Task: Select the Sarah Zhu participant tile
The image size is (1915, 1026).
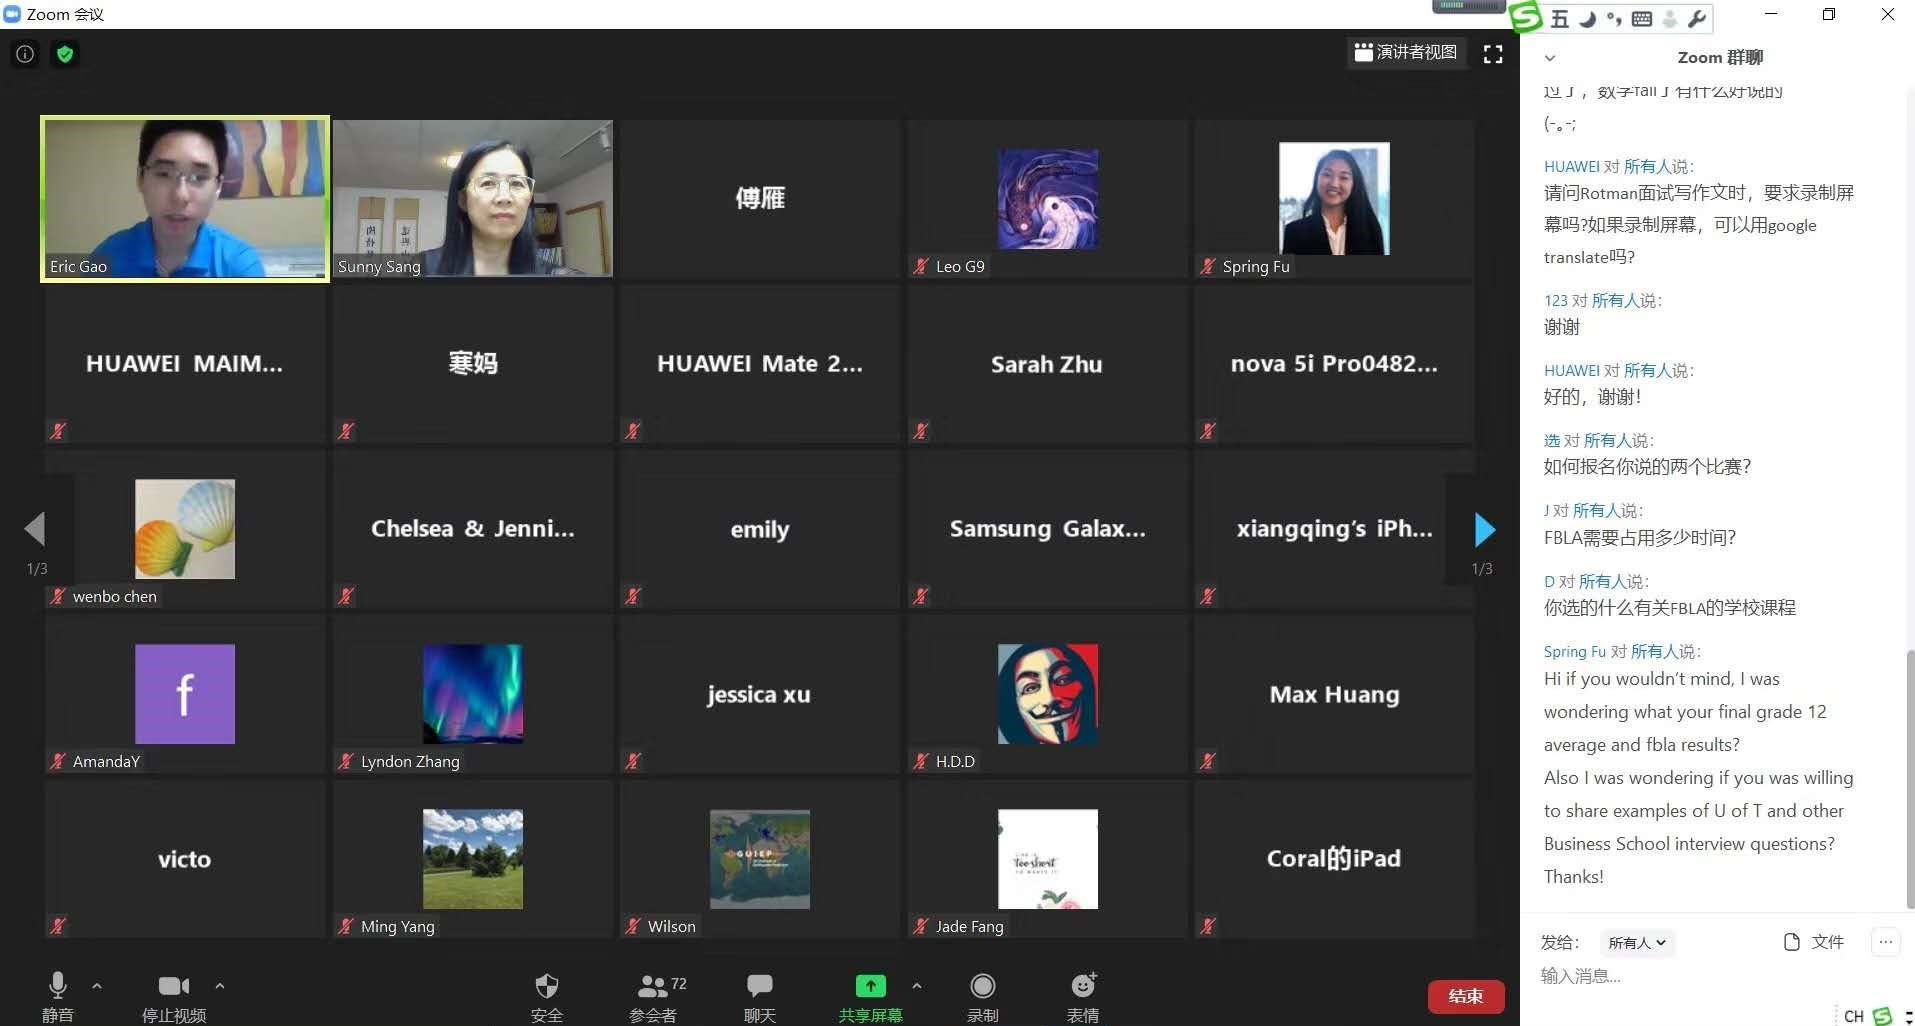Action: pos(1047,364)
